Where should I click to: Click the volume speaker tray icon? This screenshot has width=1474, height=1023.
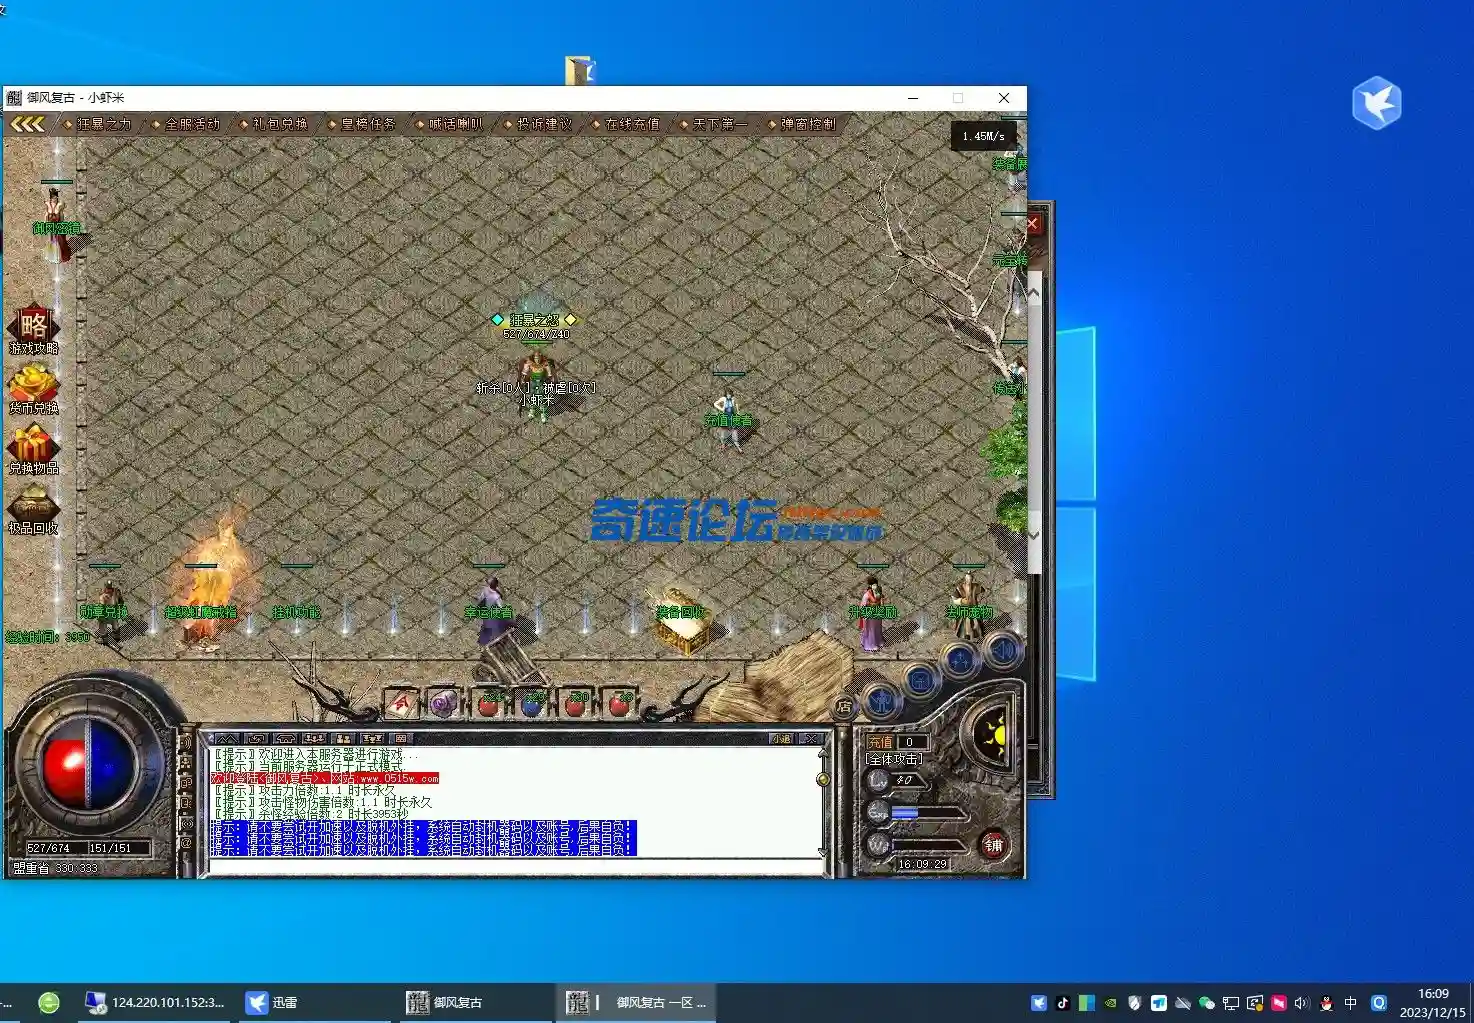[x=1302, y=1003]
